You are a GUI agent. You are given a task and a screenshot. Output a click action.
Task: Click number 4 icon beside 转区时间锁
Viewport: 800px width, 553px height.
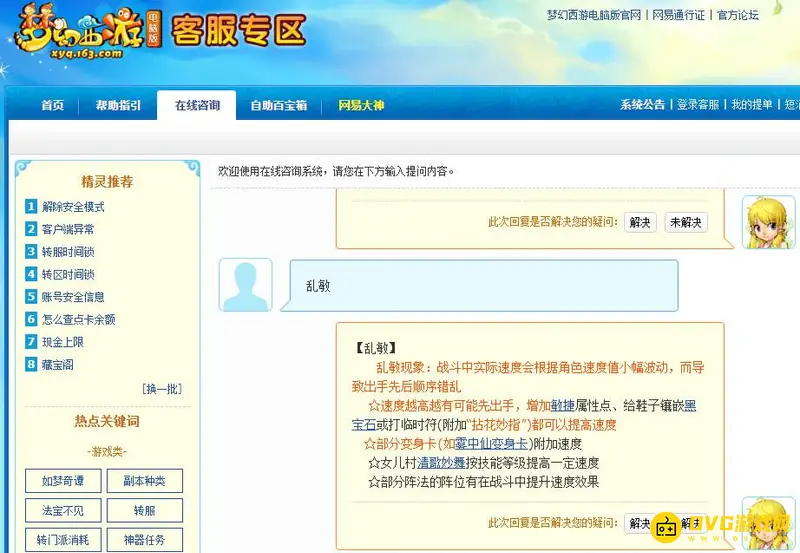click(x=31, y=274)
